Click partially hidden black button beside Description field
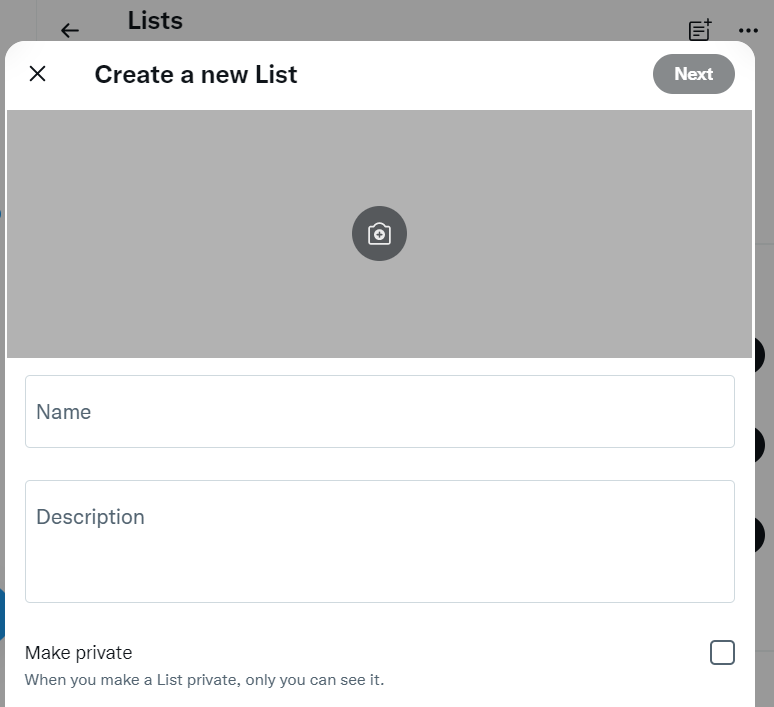The image size is (774, 707). point(760,535)
